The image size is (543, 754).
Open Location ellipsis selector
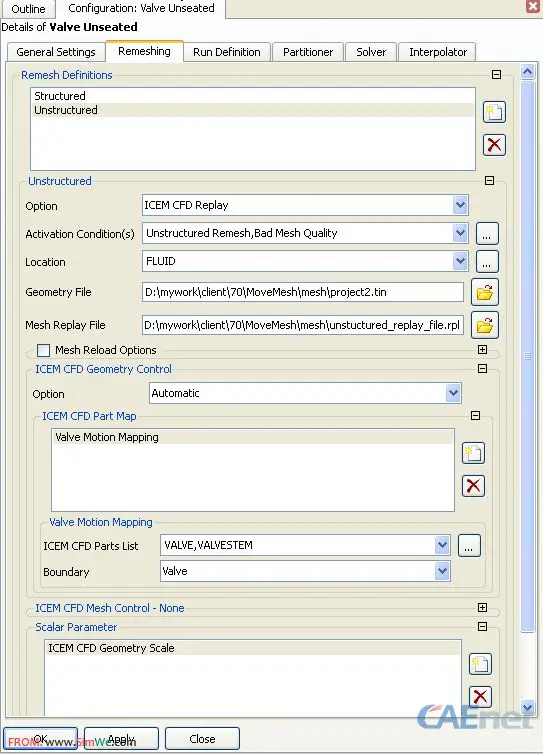pos(487,262)
